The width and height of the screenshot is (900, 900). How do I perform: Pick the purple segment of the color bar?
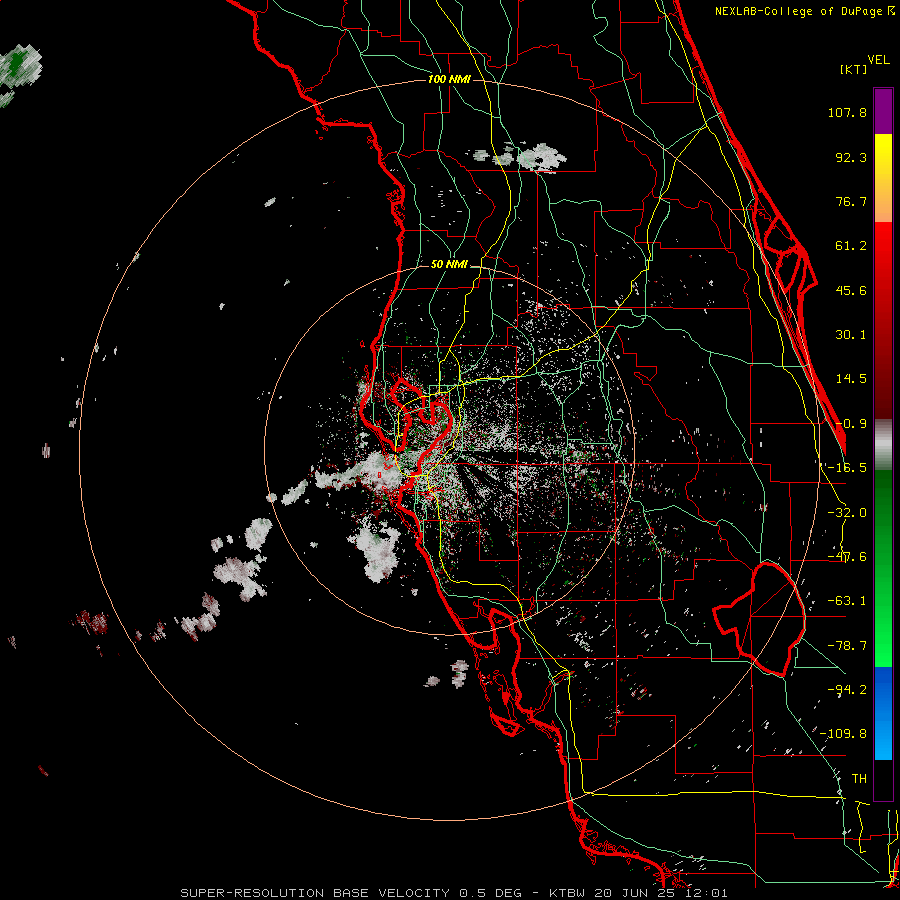coord(883,111)
